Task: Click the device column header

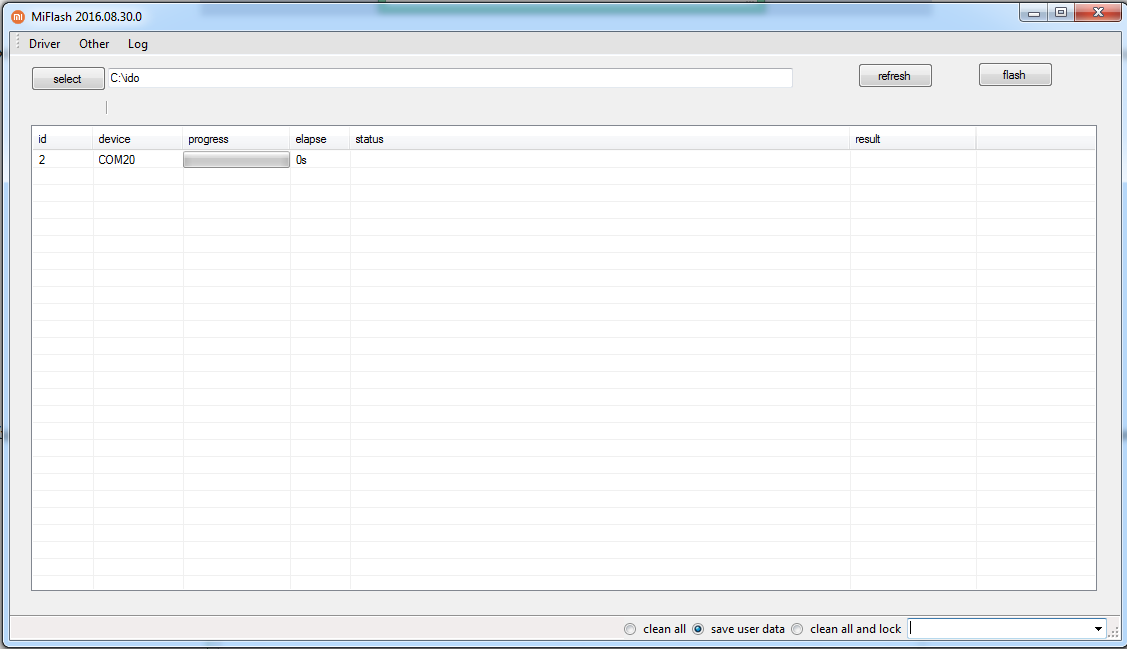Action: (137, 139)
